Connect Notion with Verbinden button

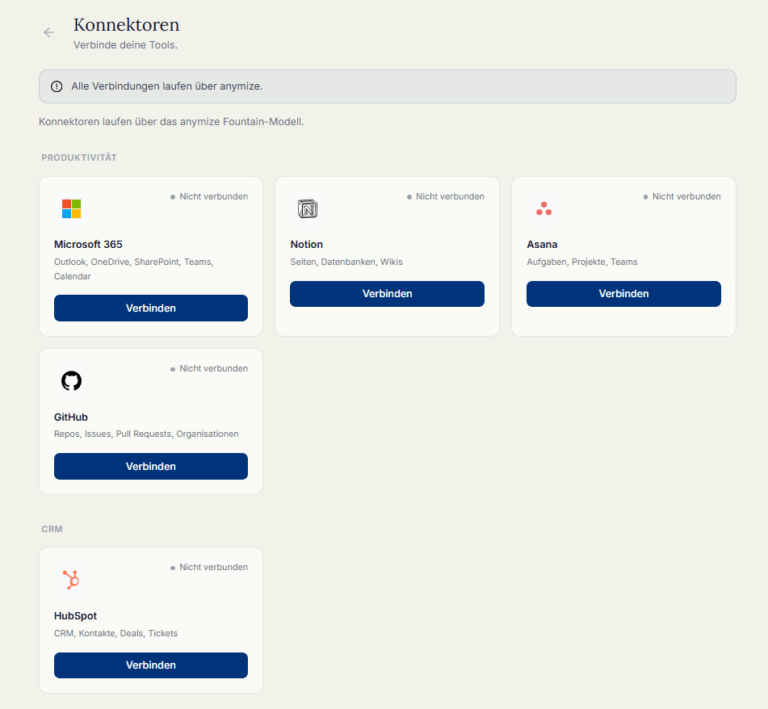[387, 294]
